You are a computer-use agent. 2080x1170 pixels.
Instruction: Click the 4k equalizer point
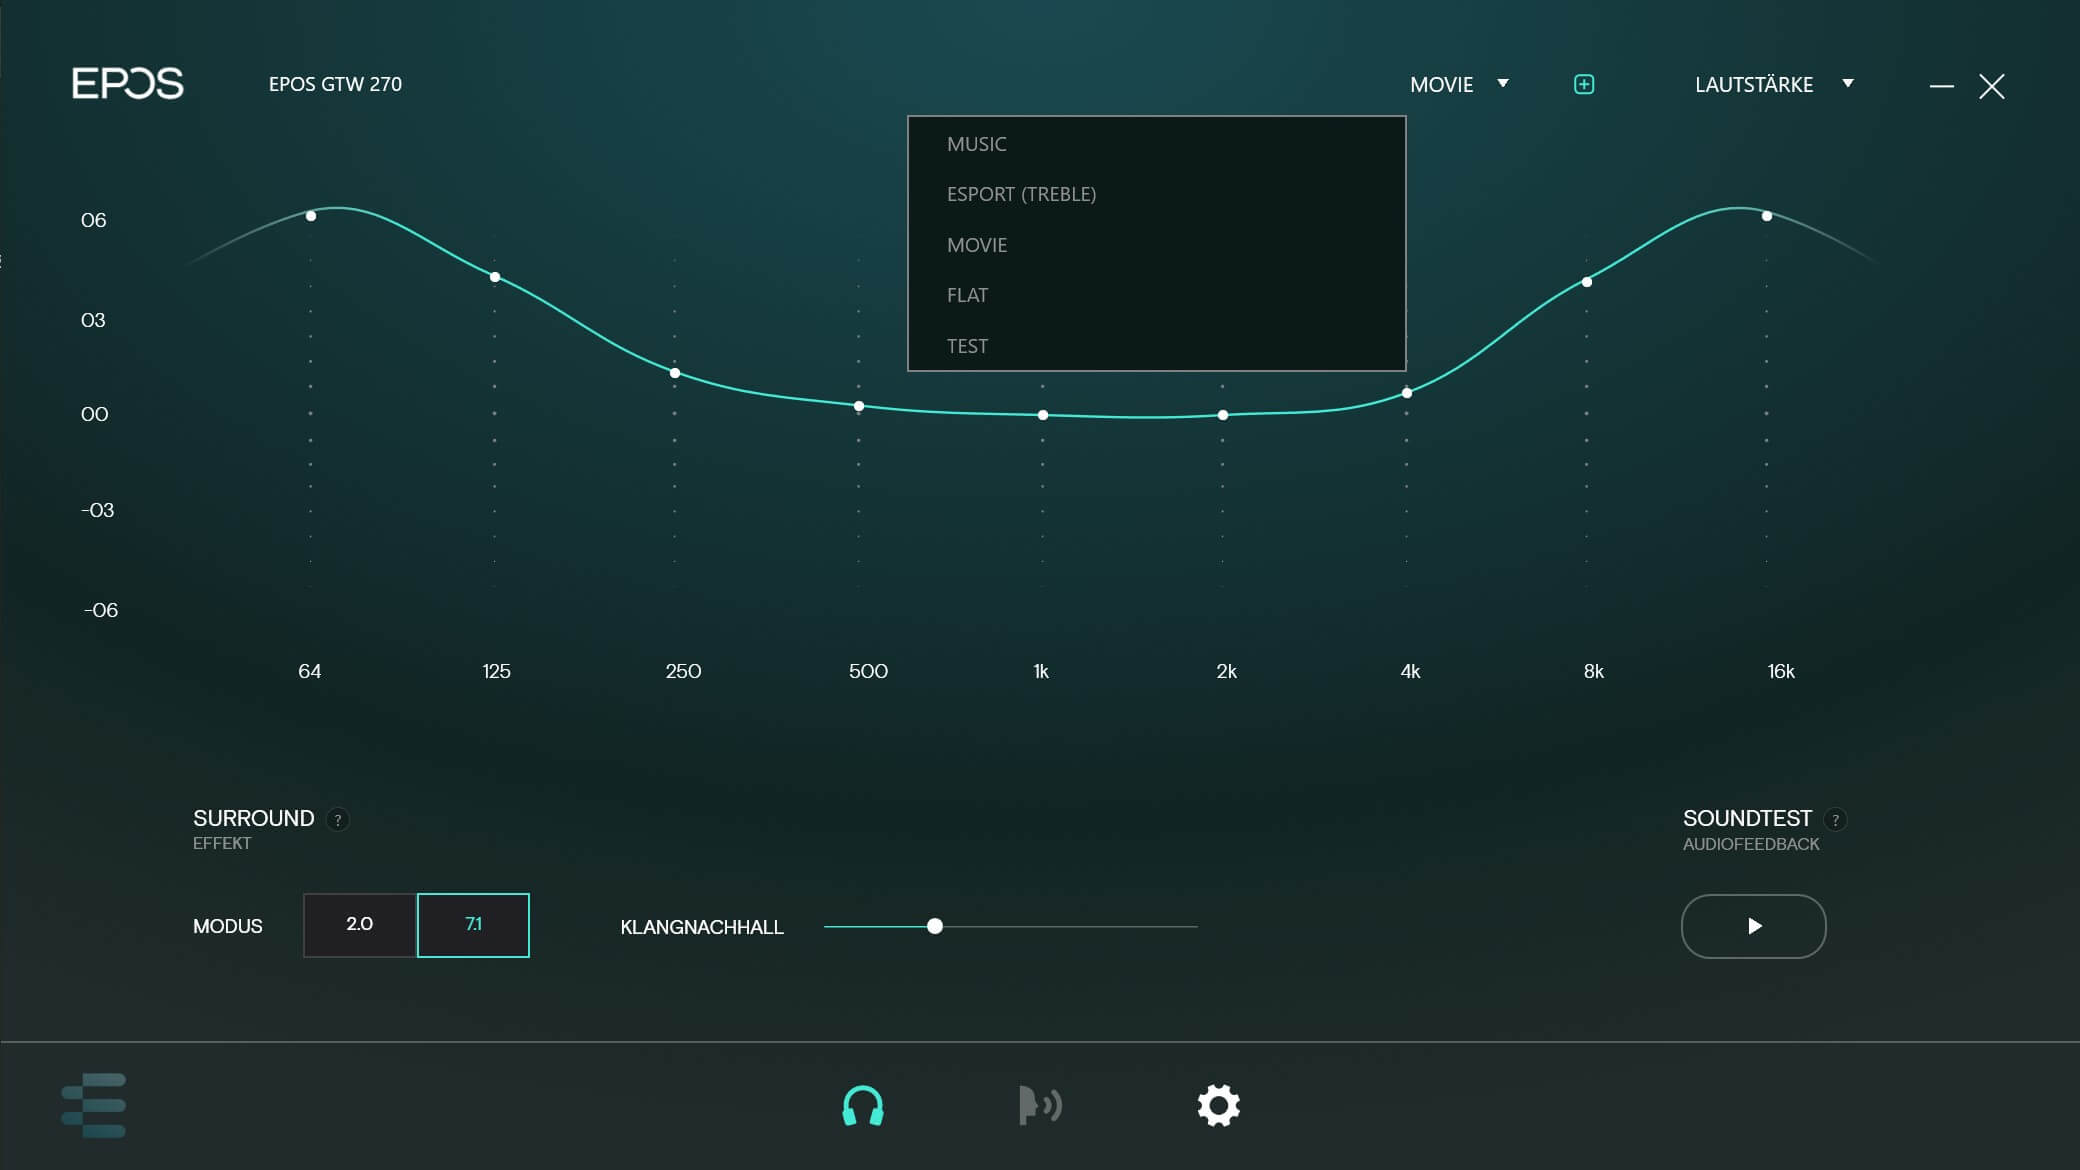(x=1407, y=393)
